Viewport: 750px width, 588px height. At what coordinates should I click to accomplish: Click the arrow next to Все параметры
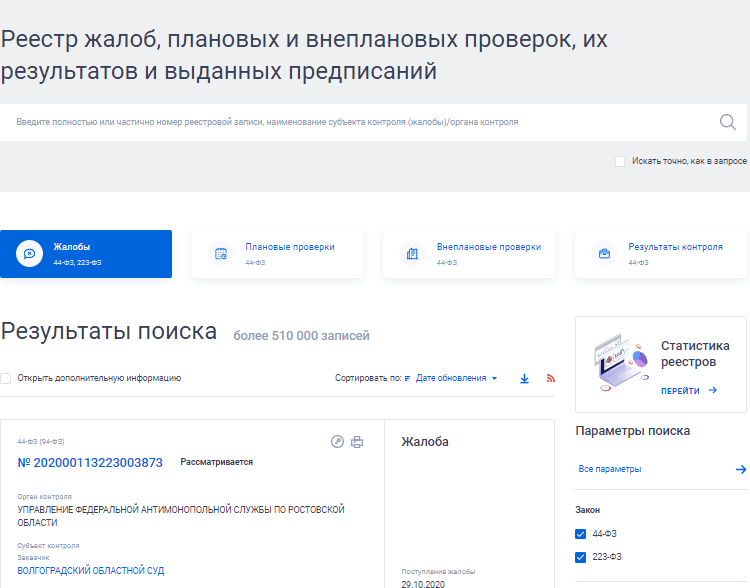coord(740,469)
